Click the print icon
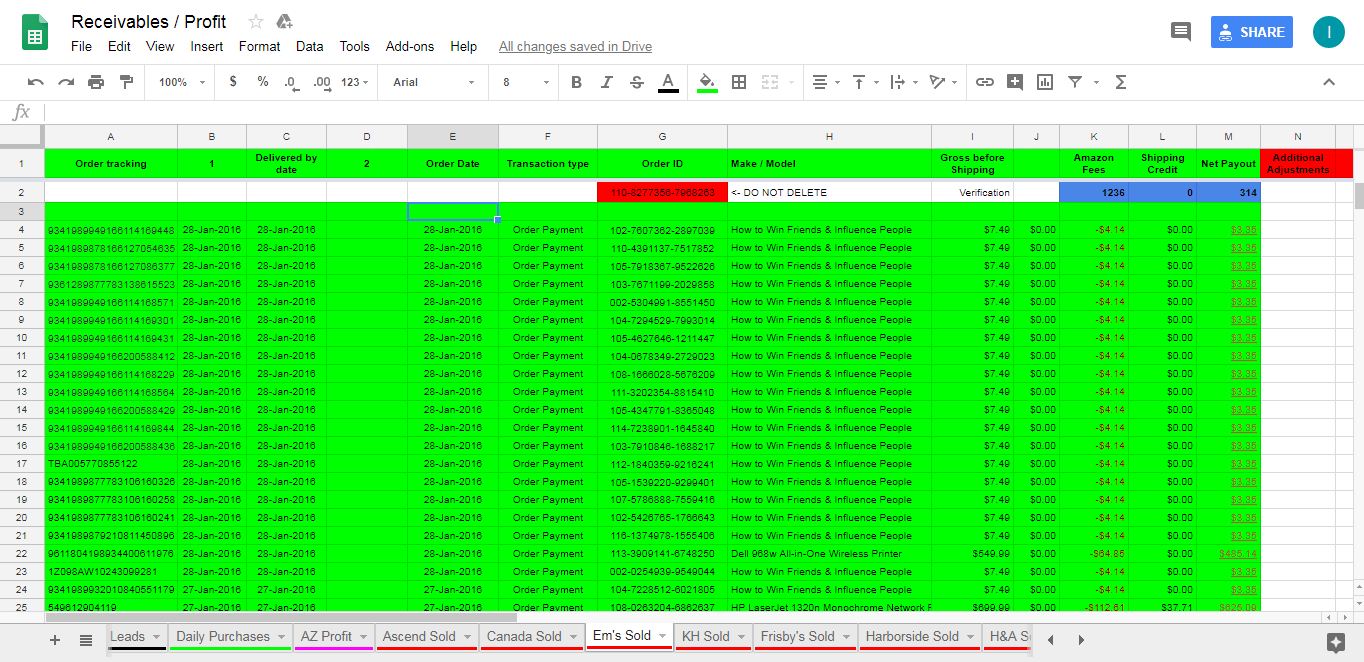1364x662 pixels. click(x=96, y=82)
